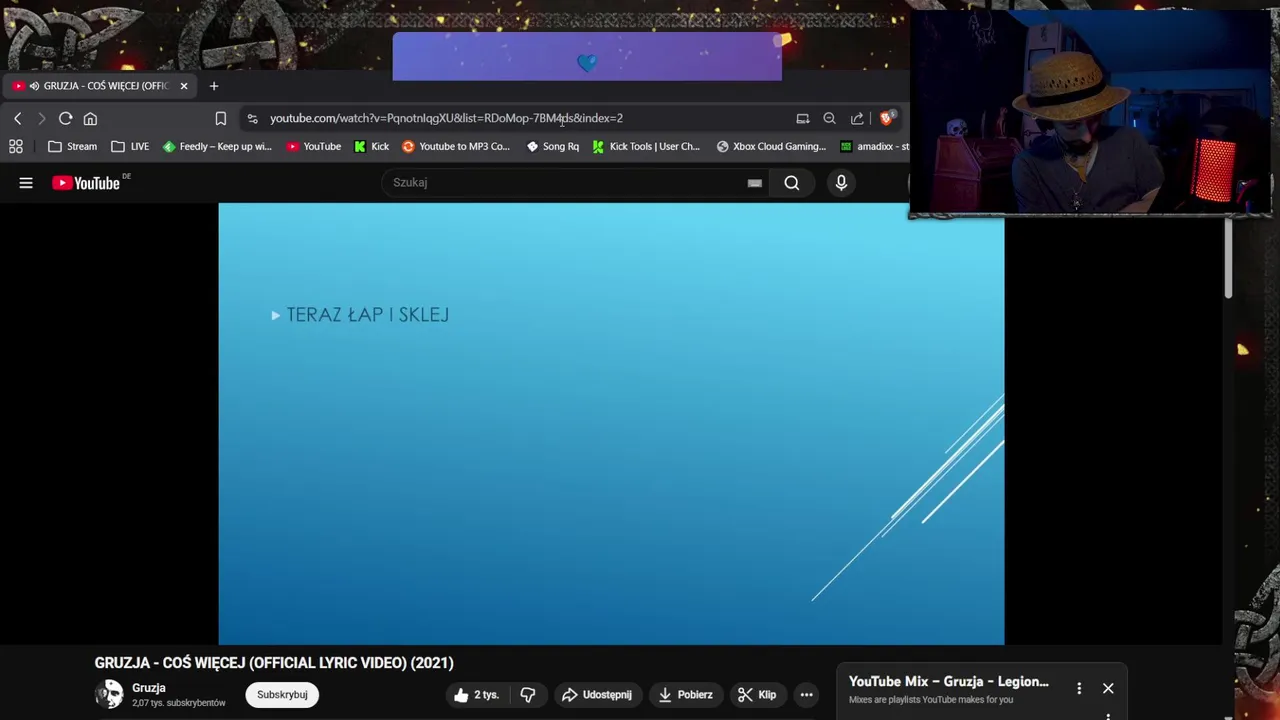Click the video title GRUZJA - COŚ WIĘCEJ

click(274, 663)
